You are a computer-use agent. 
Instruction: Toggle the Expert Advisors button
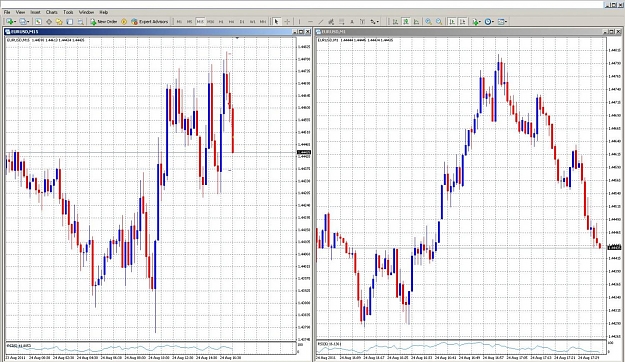point(150,22)
